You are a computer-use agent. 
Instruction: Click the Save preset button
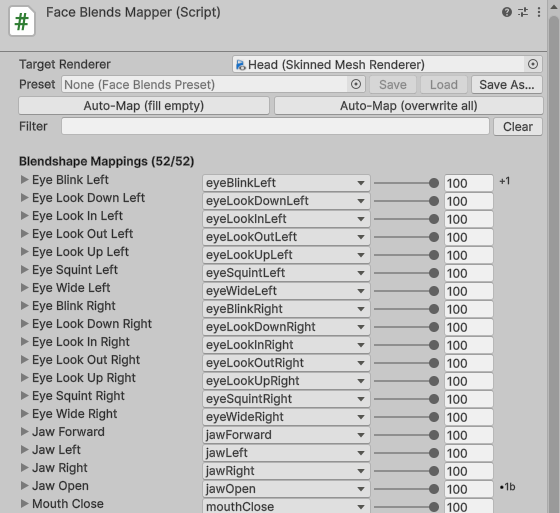392,84
